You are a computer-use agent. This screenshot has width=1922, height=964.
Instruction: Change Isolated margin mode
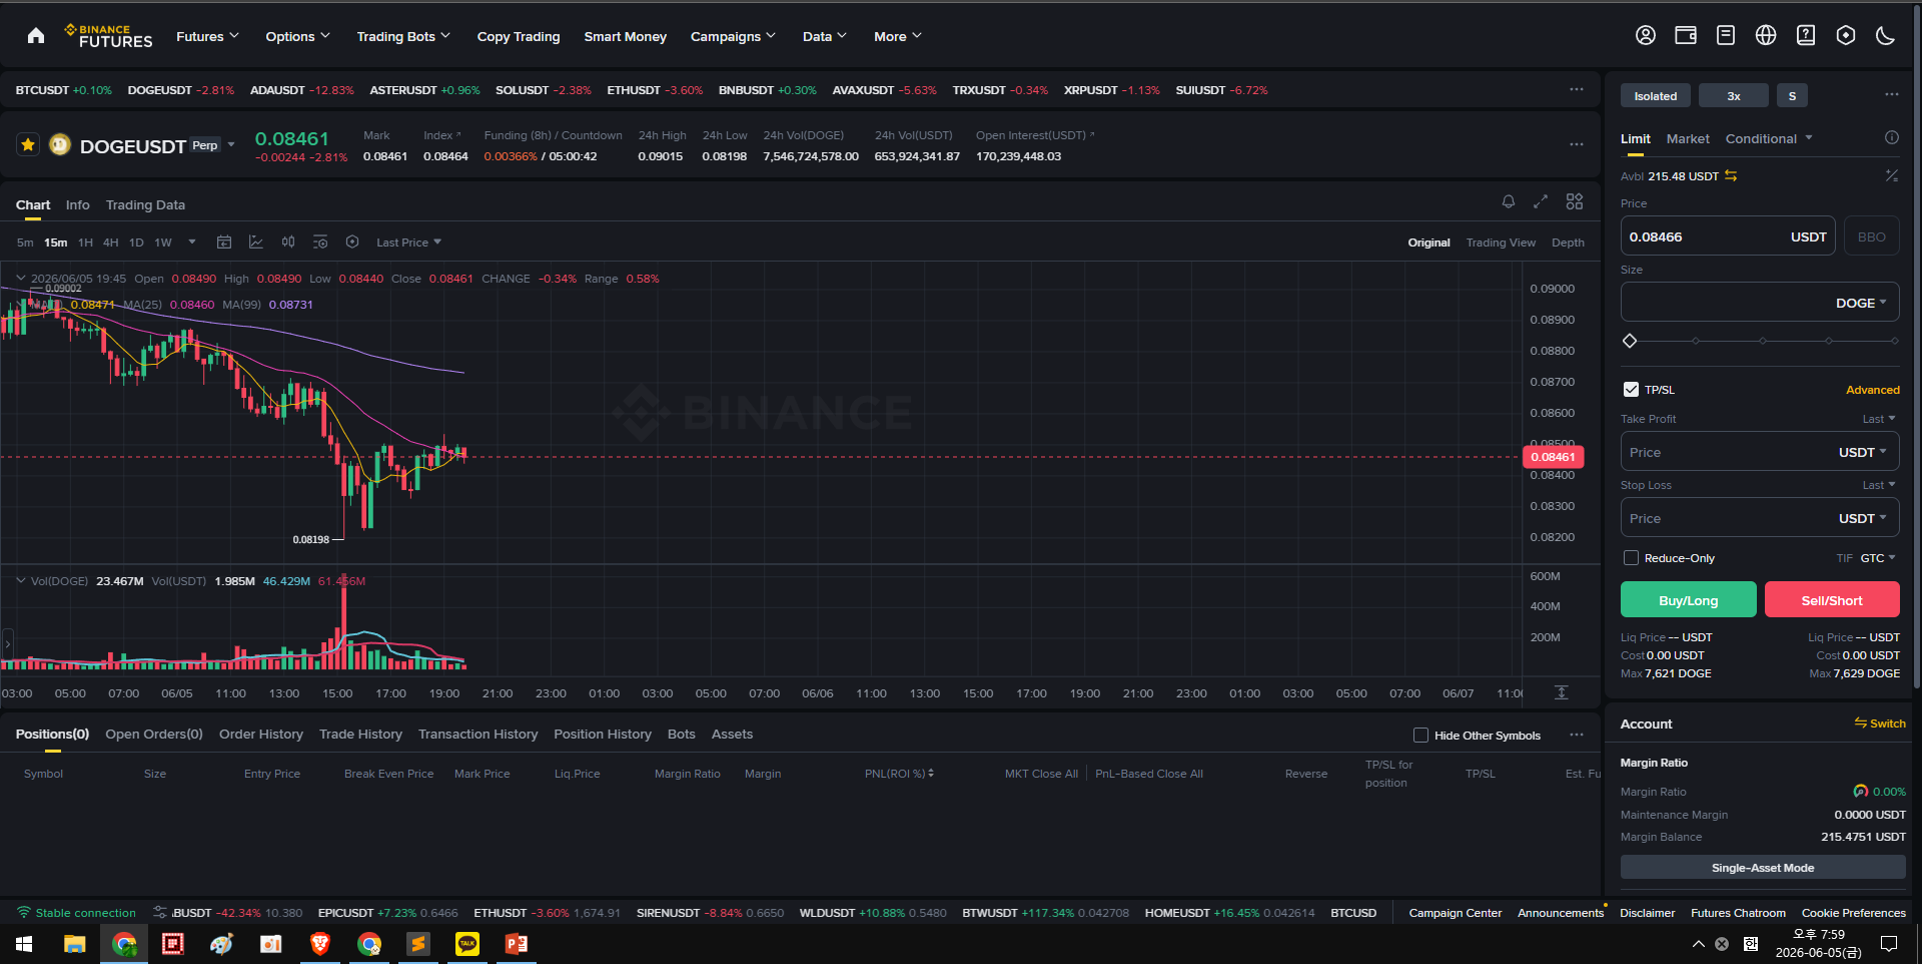[x=1655, y=96]
